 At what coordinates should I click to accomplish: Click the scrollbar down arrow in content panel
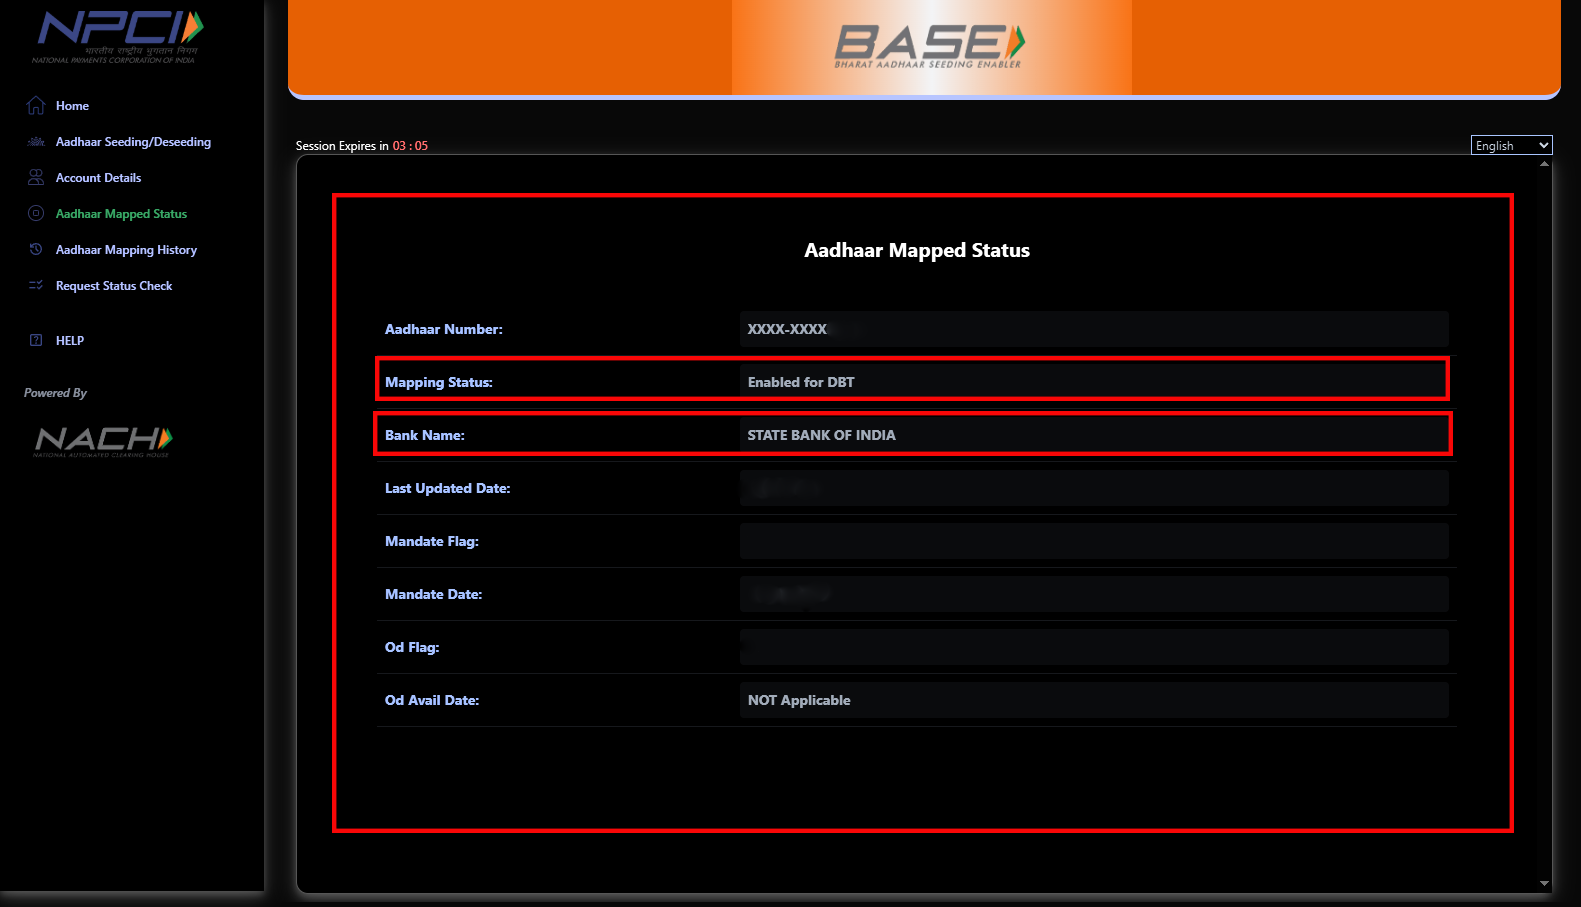1544,883
